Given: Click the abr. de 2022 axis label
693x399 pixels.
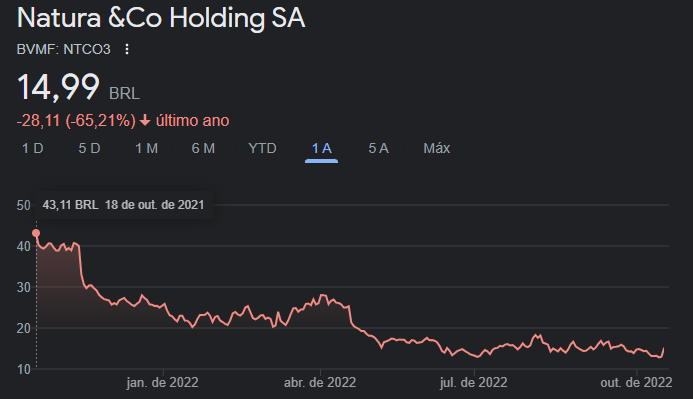Looking at the screenshot, I should [320, 382].
